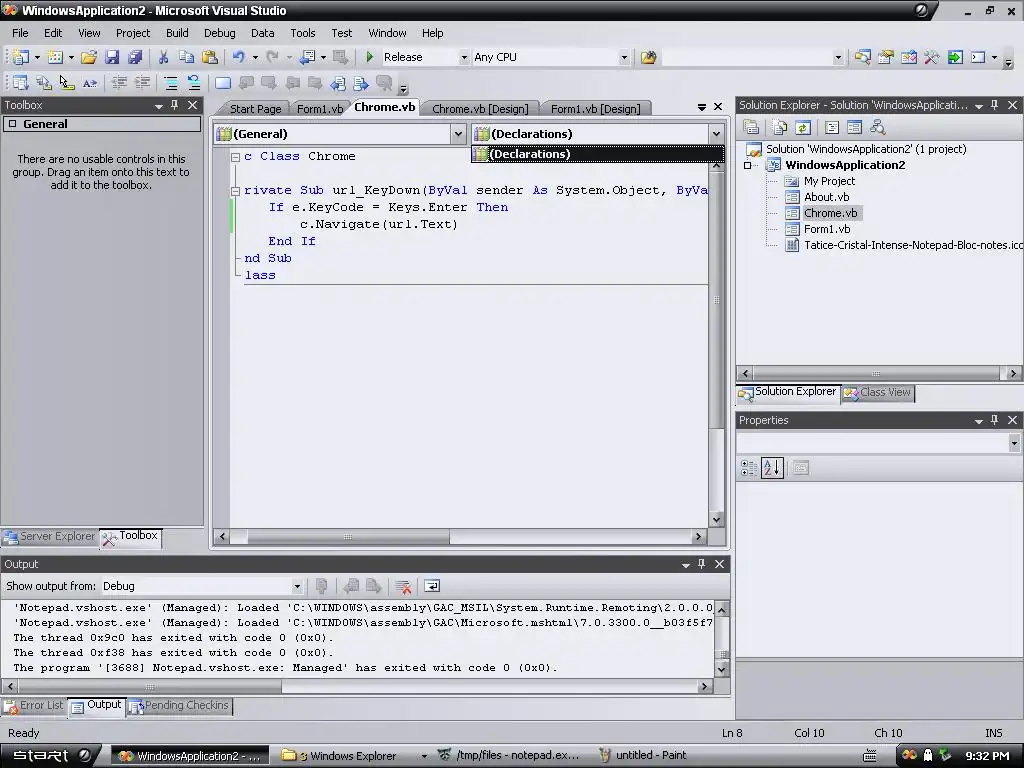Open Show output from Debug dropdown
1024x768 pixels.
point(296,586)
